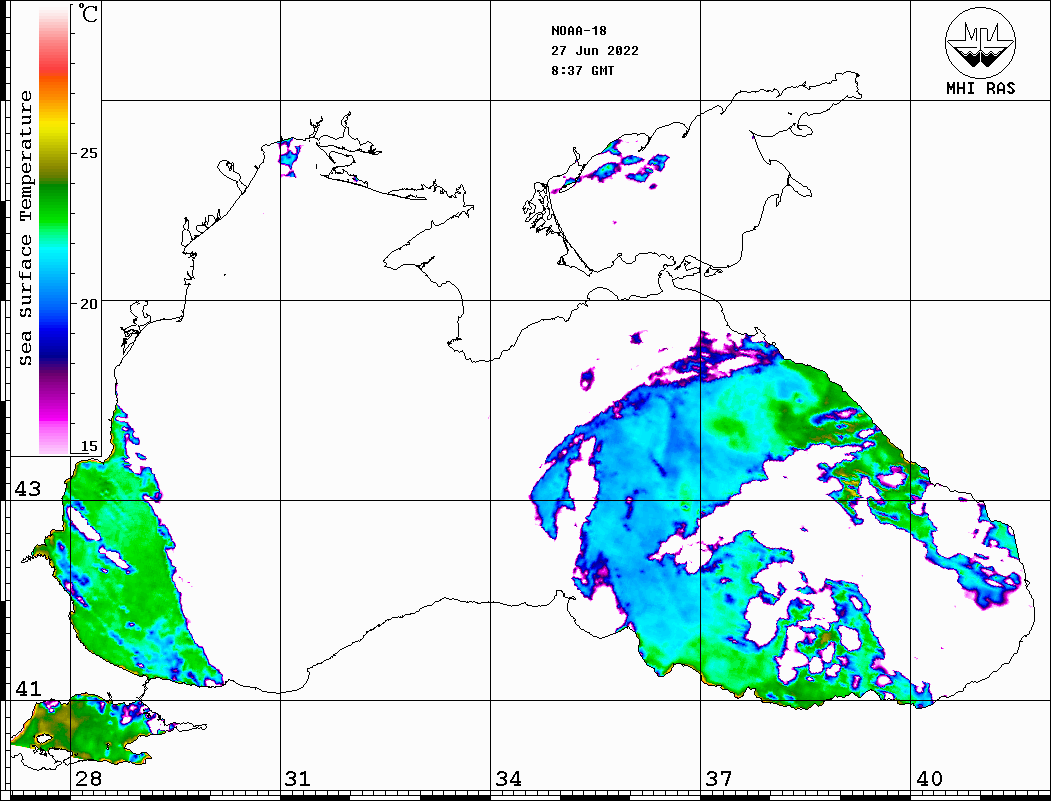Click the '15' color scale label
Screen dimensions: 1051x801
(89, 446)
